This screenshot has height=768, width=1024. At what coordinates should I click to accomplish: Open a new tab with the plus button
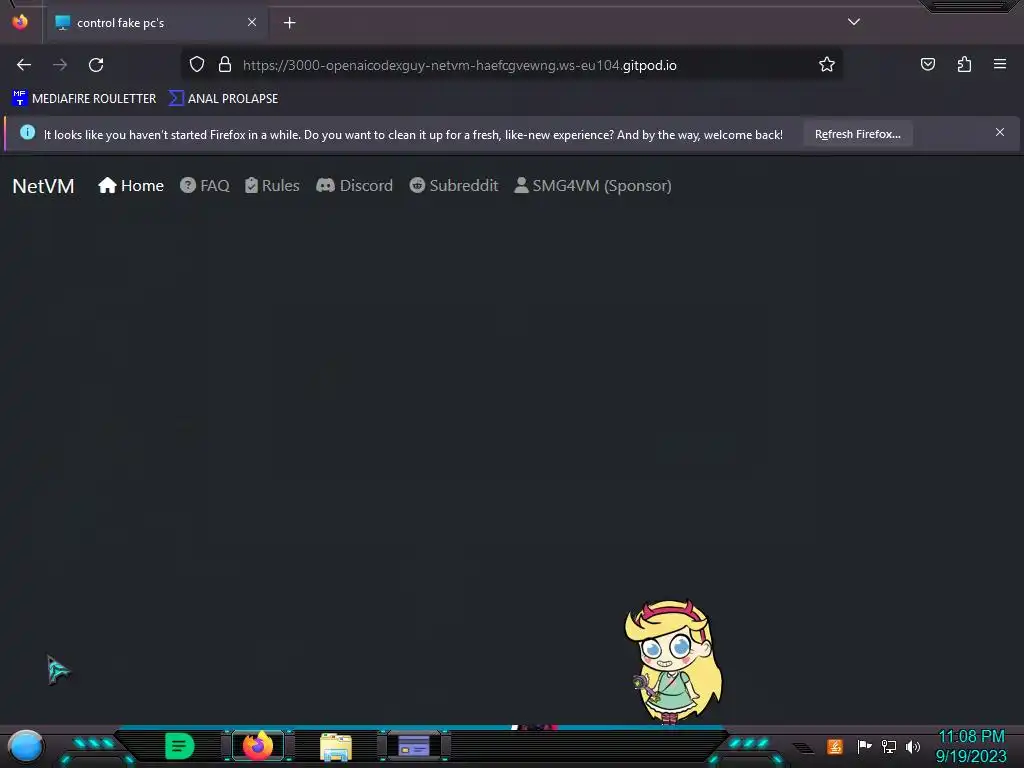point(289,23)
